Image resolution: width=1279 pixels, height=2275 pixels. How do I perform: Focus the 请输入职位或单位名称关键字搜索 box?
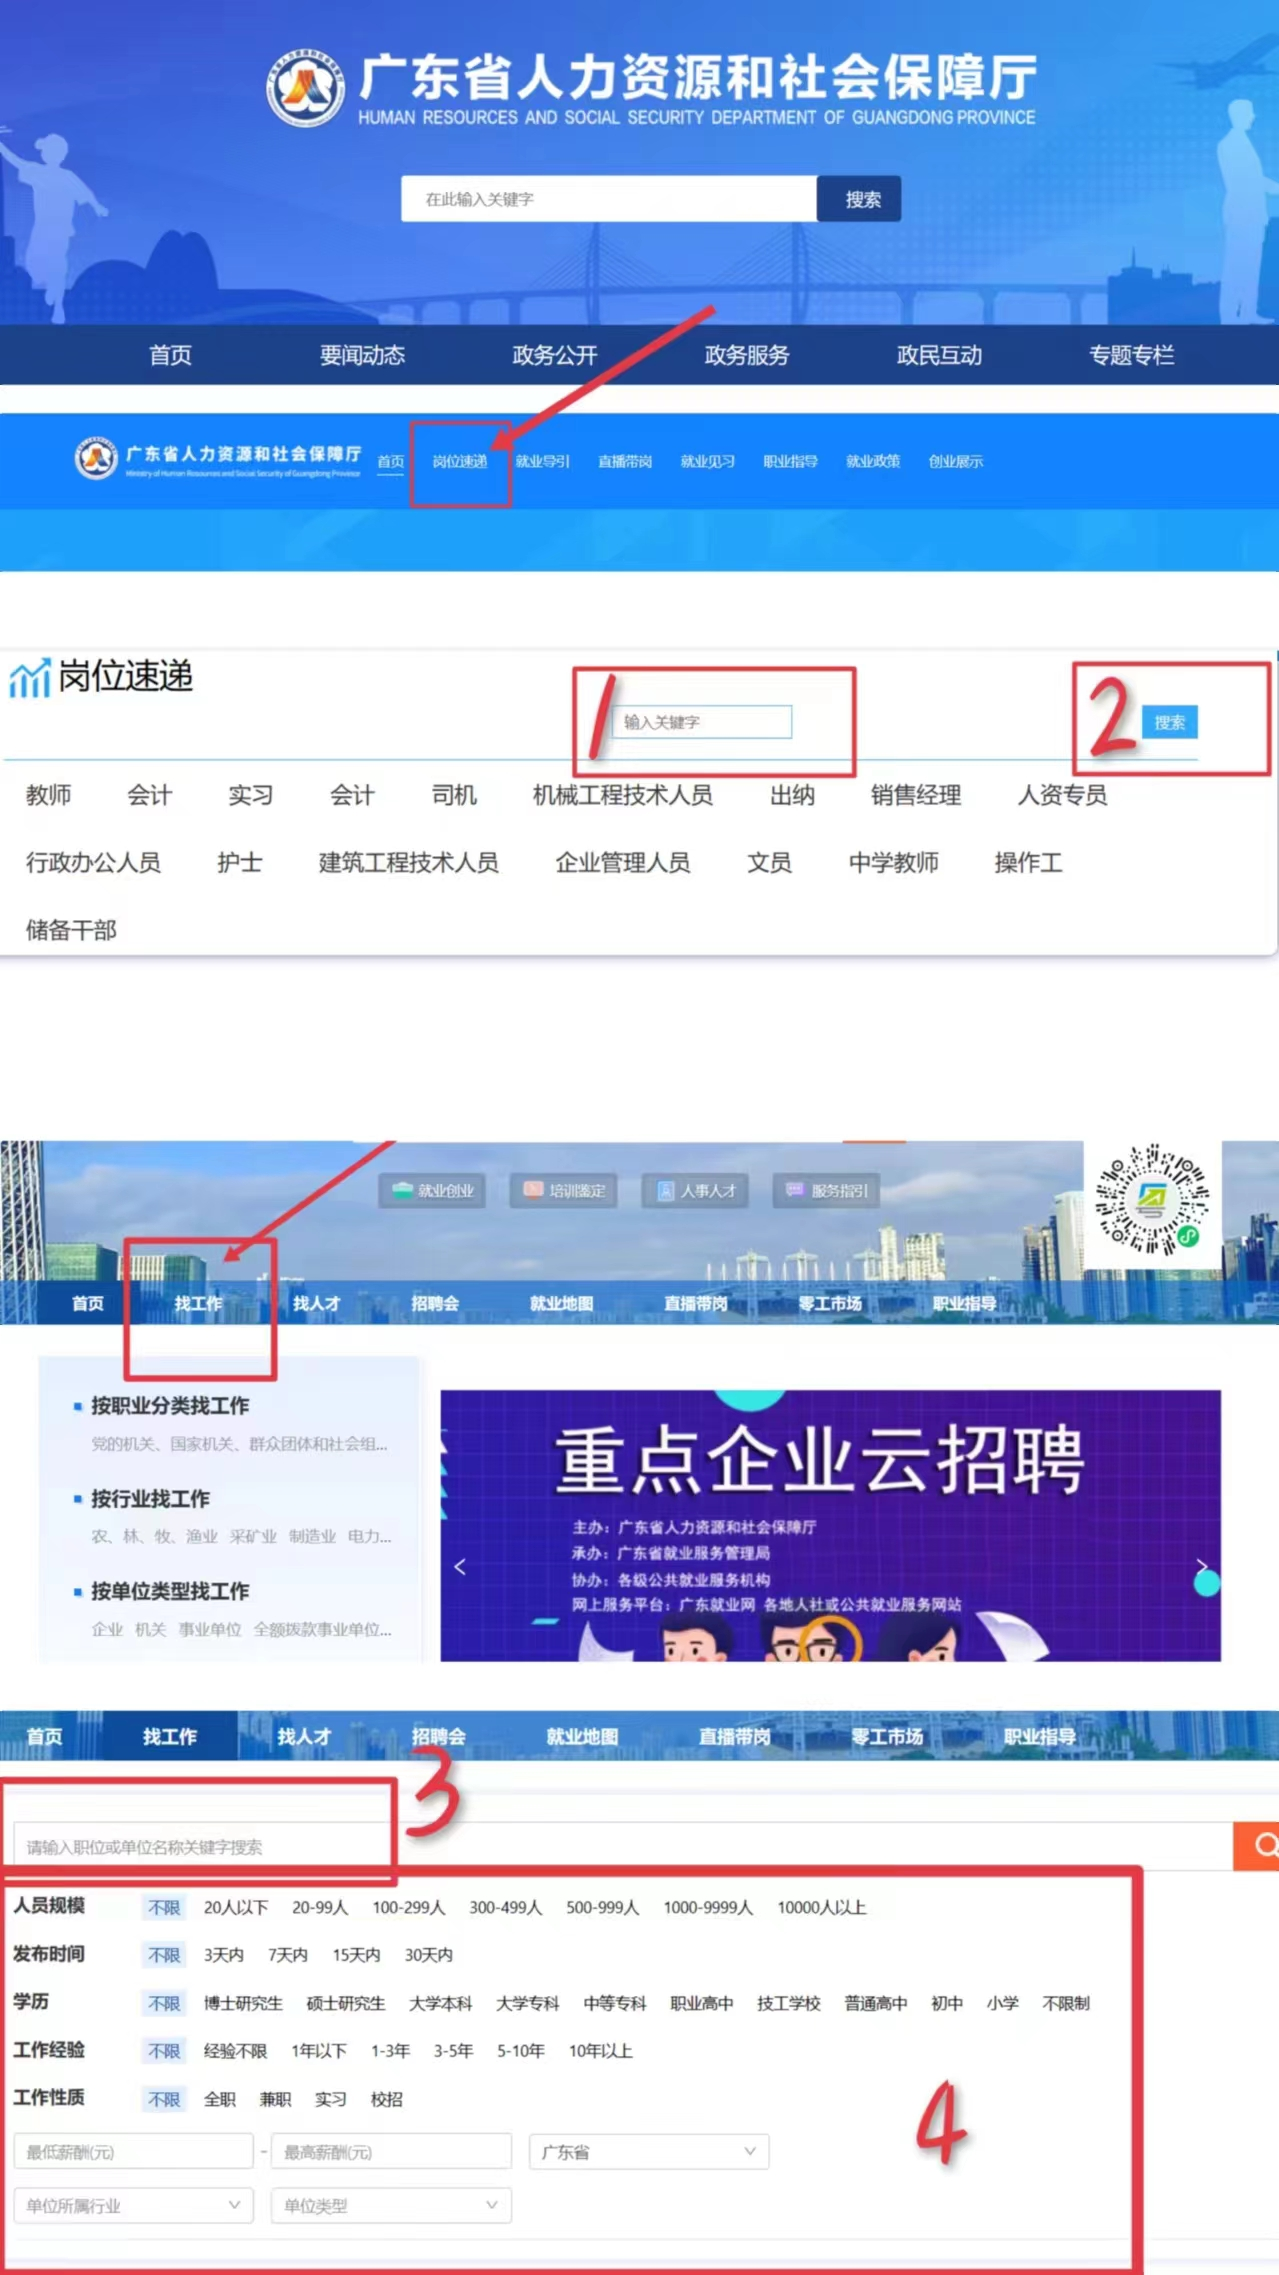pyautogui.click(x=622, y=1846)
